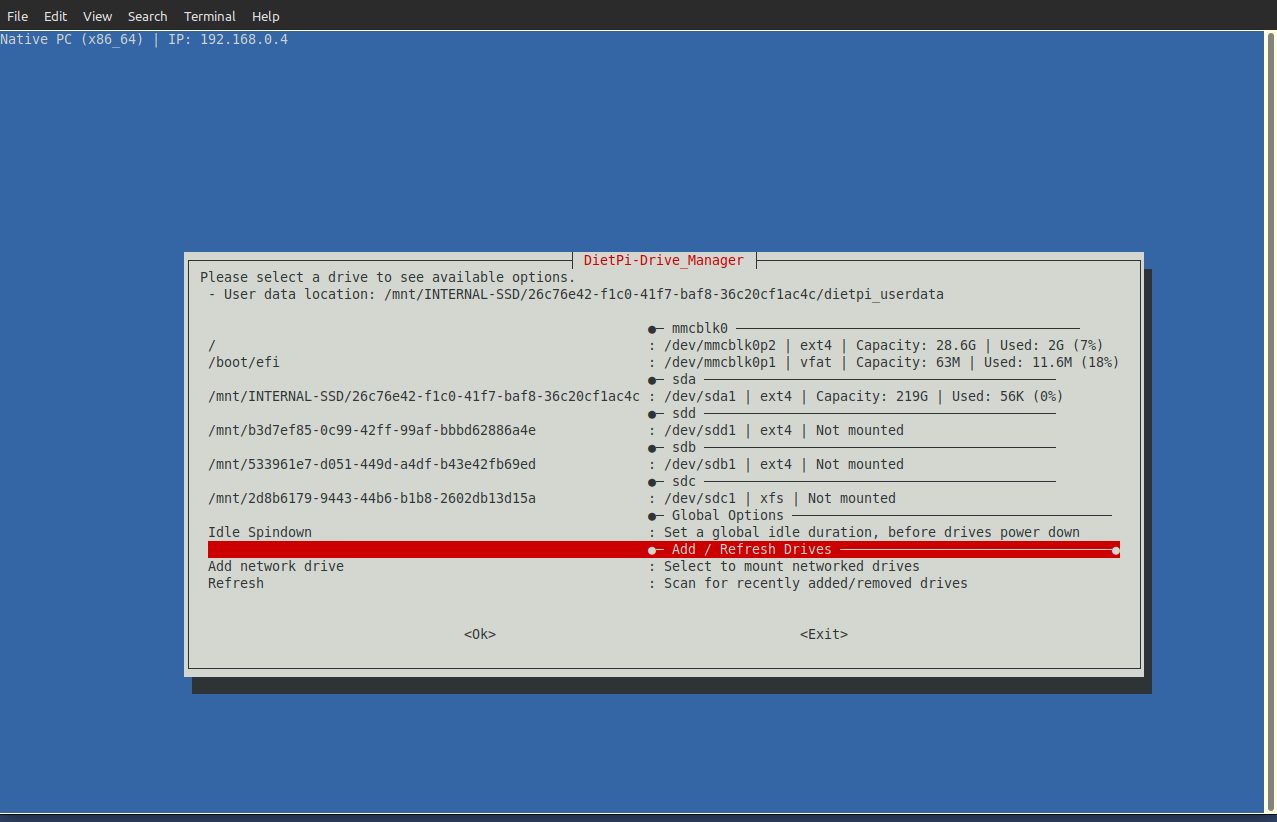Choose Add network drive option
The width and height of the screenshot is (1277, 822).
(276, 566)
